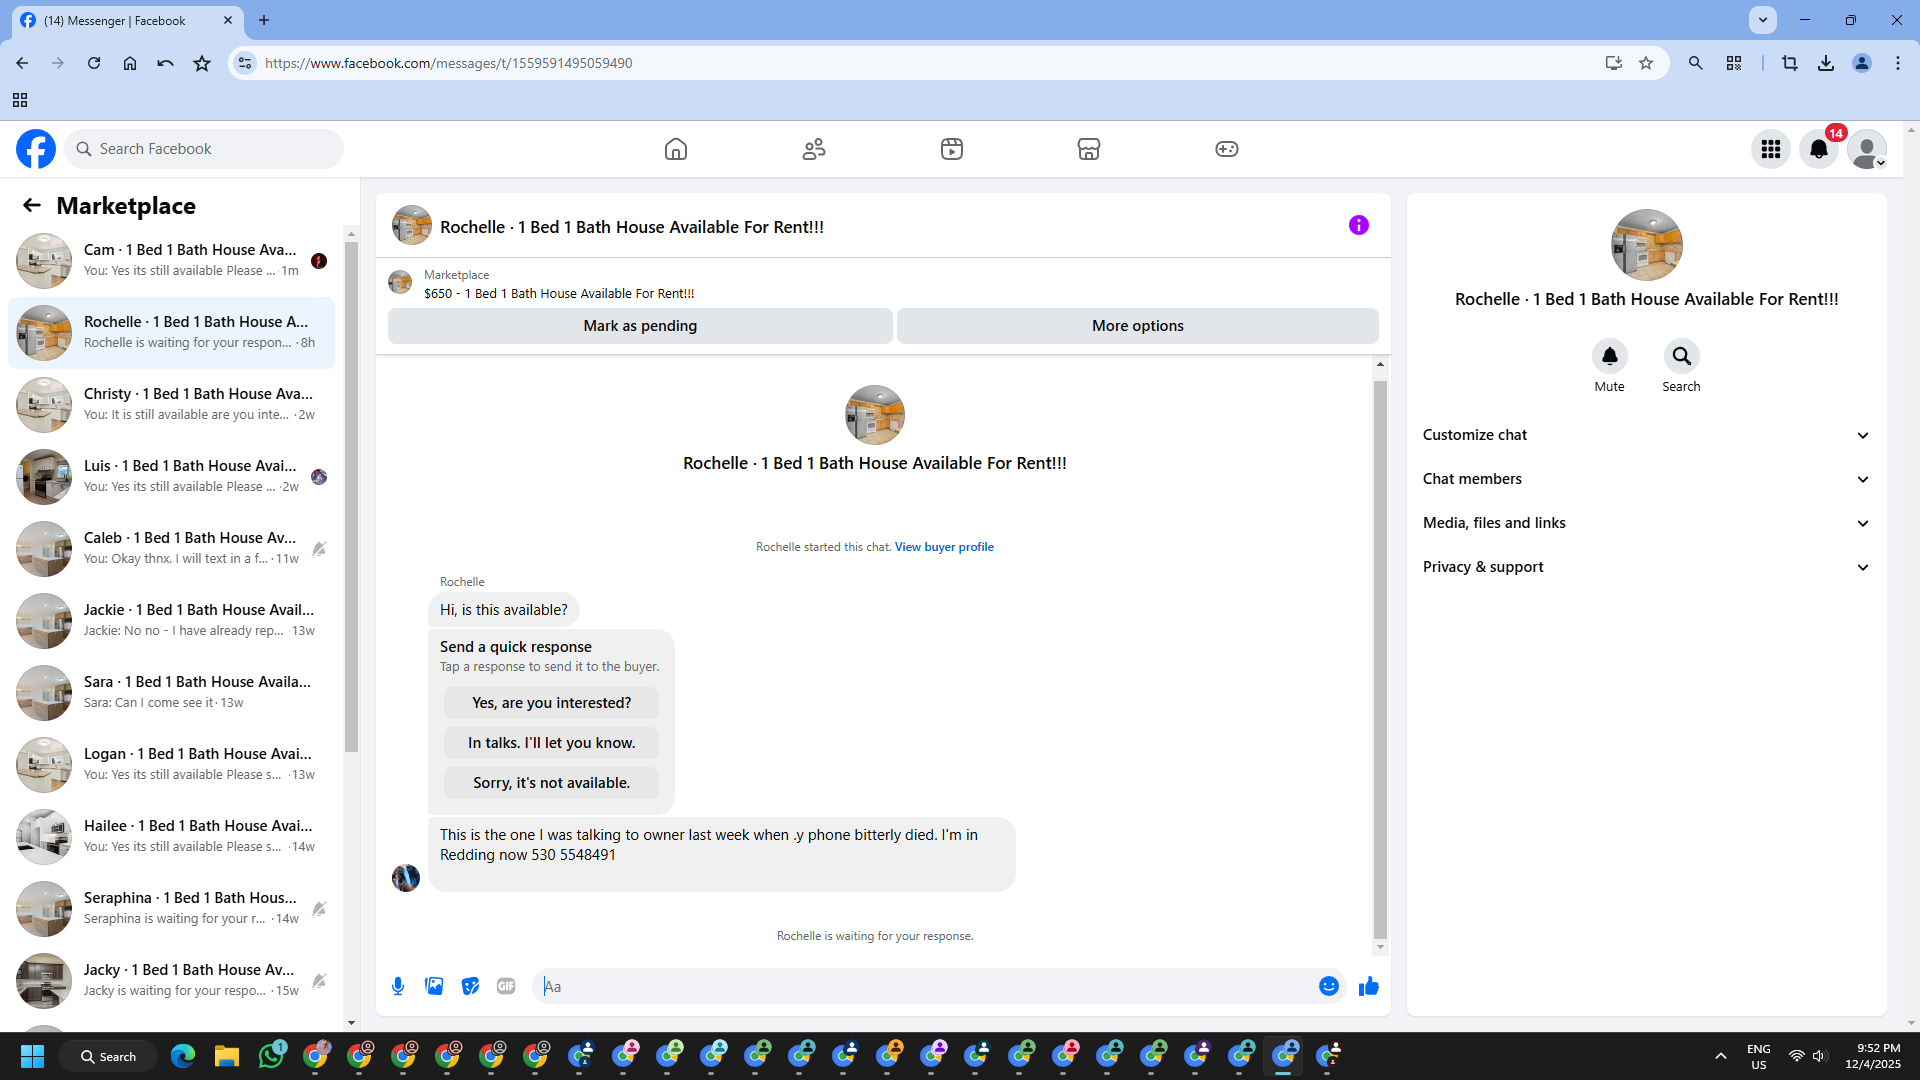Open the emoji picker in message box
The height and width of the screenshot is (1080, 1920).
pos(1328,986)
